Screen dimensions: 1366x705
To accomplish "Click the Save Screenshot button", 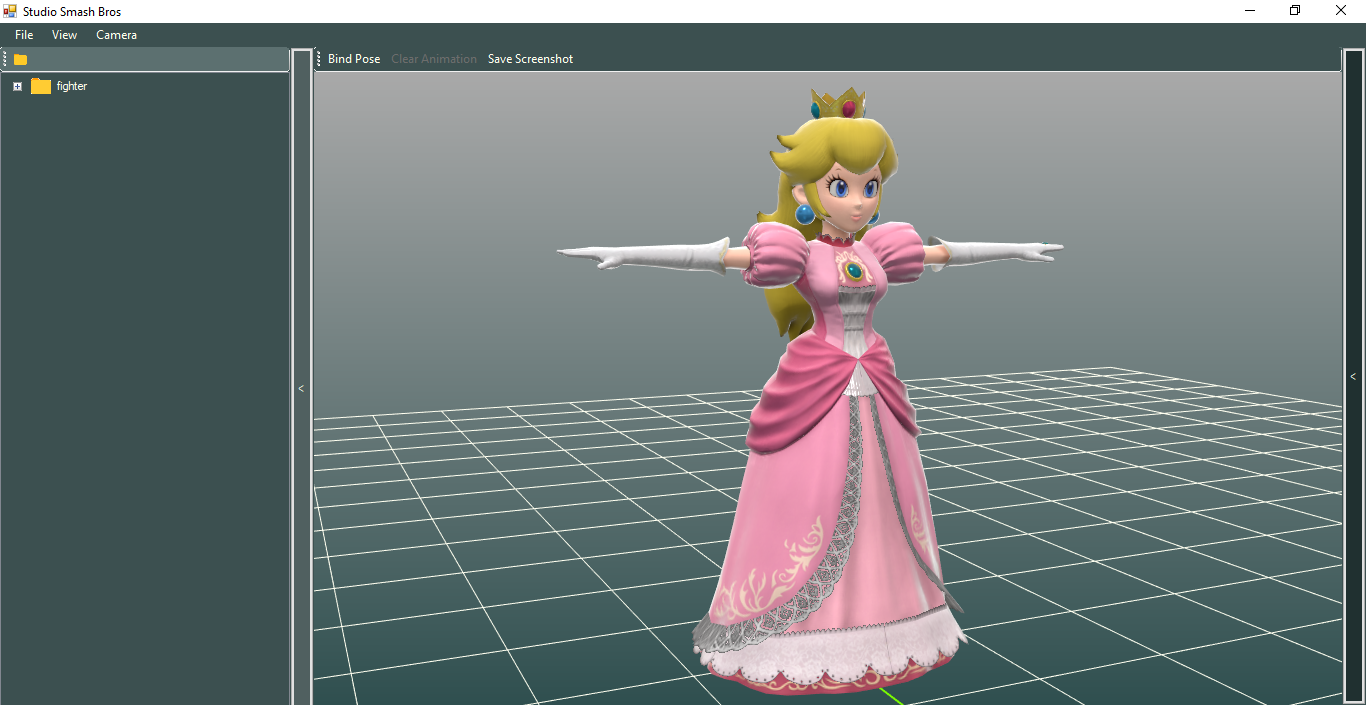I will [530, 59].
